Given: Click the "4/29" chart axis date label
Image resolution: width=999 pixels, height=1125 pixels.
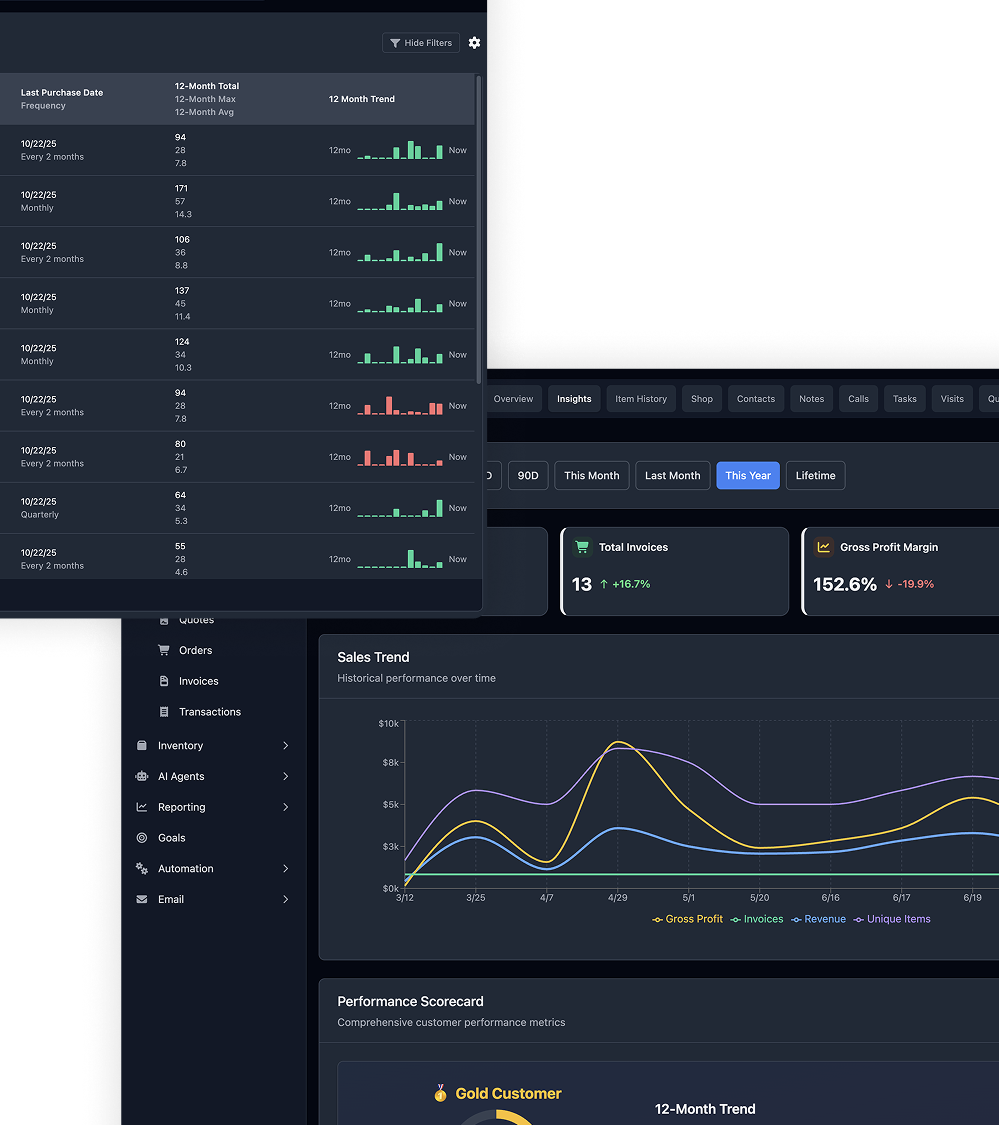Looking at the screenshot, I should [617, 898].
